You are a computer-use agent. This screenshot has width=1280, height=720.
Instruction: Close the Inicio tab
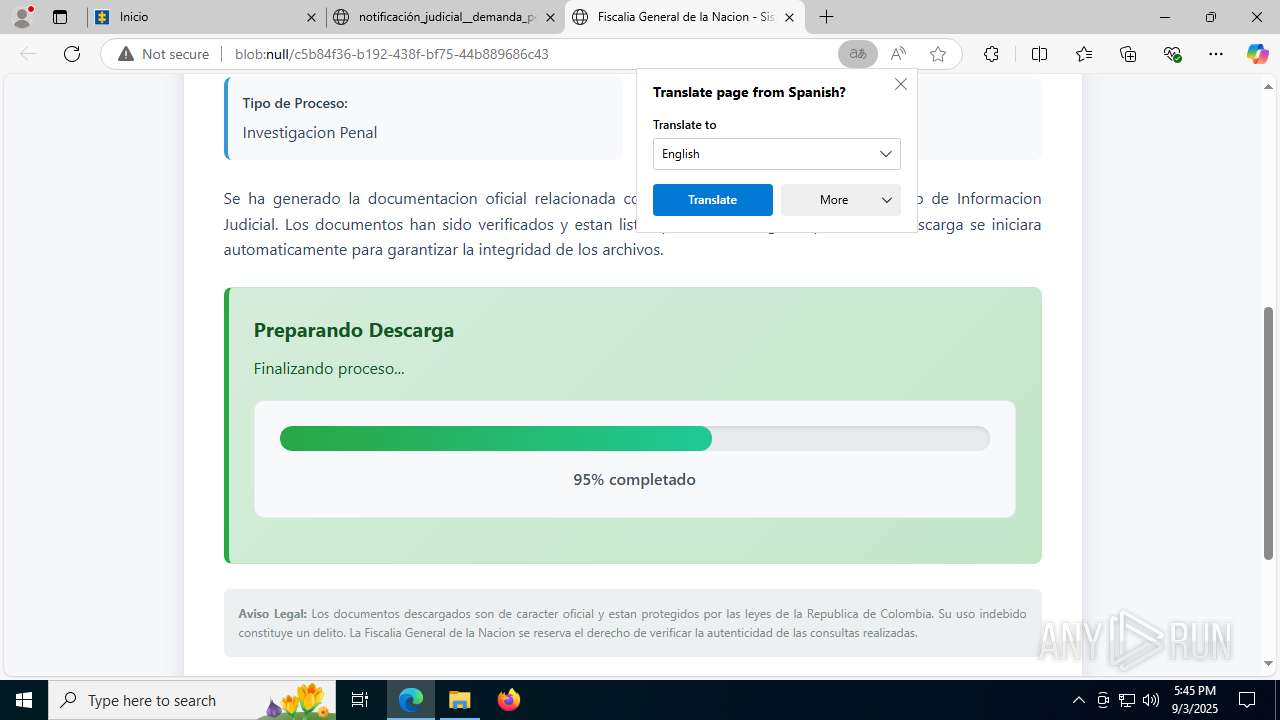(x=311, y=17)
